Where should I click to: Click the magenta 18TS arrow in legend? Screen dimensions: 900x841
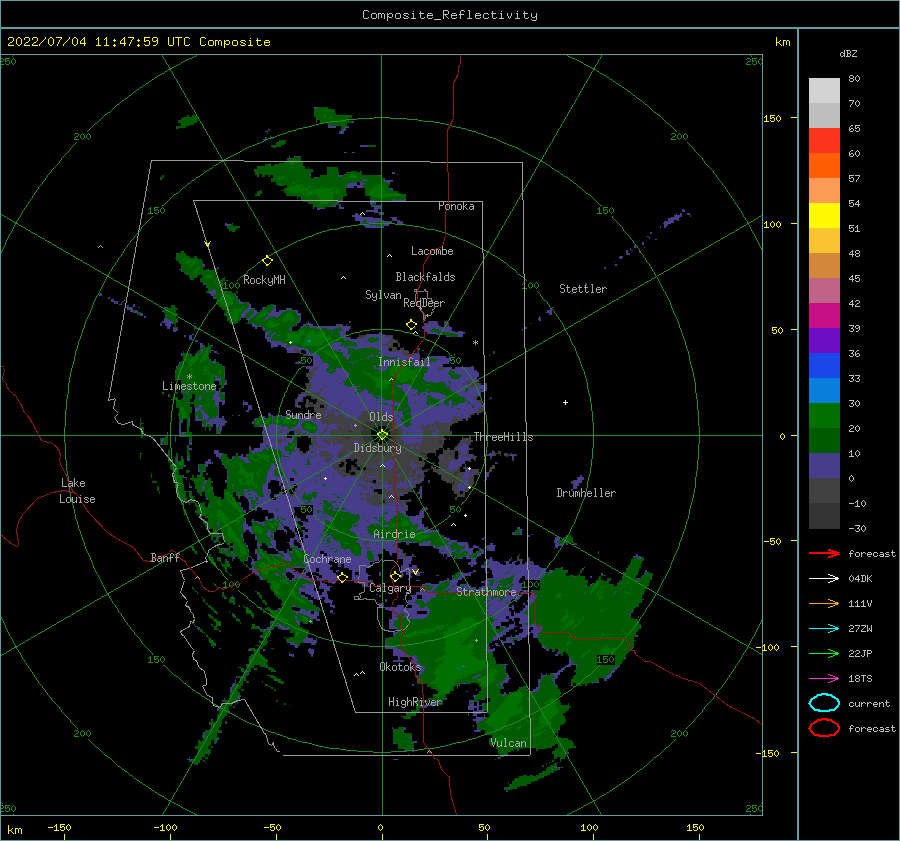(x=824, y=679)
